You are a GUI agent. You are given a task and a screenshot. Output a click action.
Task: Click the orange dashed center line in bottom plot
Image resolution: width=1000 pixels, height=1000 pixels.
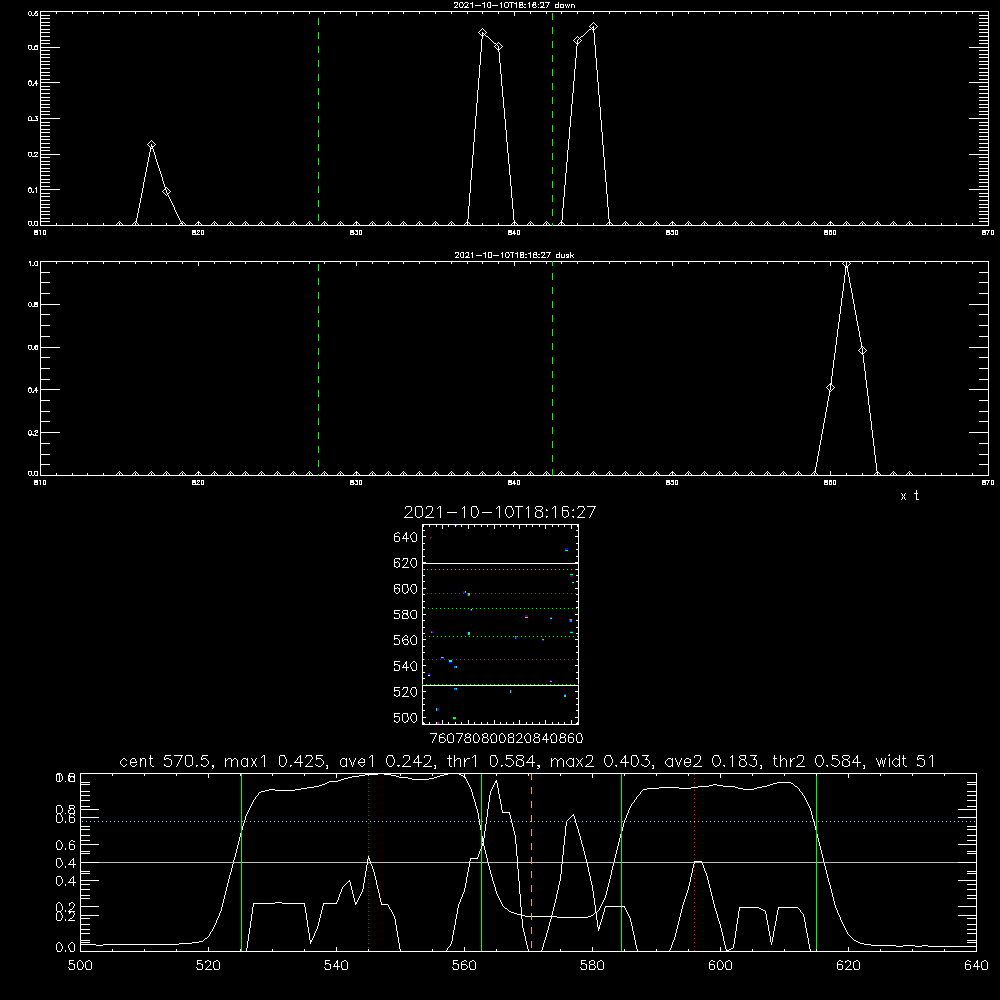[x=531, y=862]
